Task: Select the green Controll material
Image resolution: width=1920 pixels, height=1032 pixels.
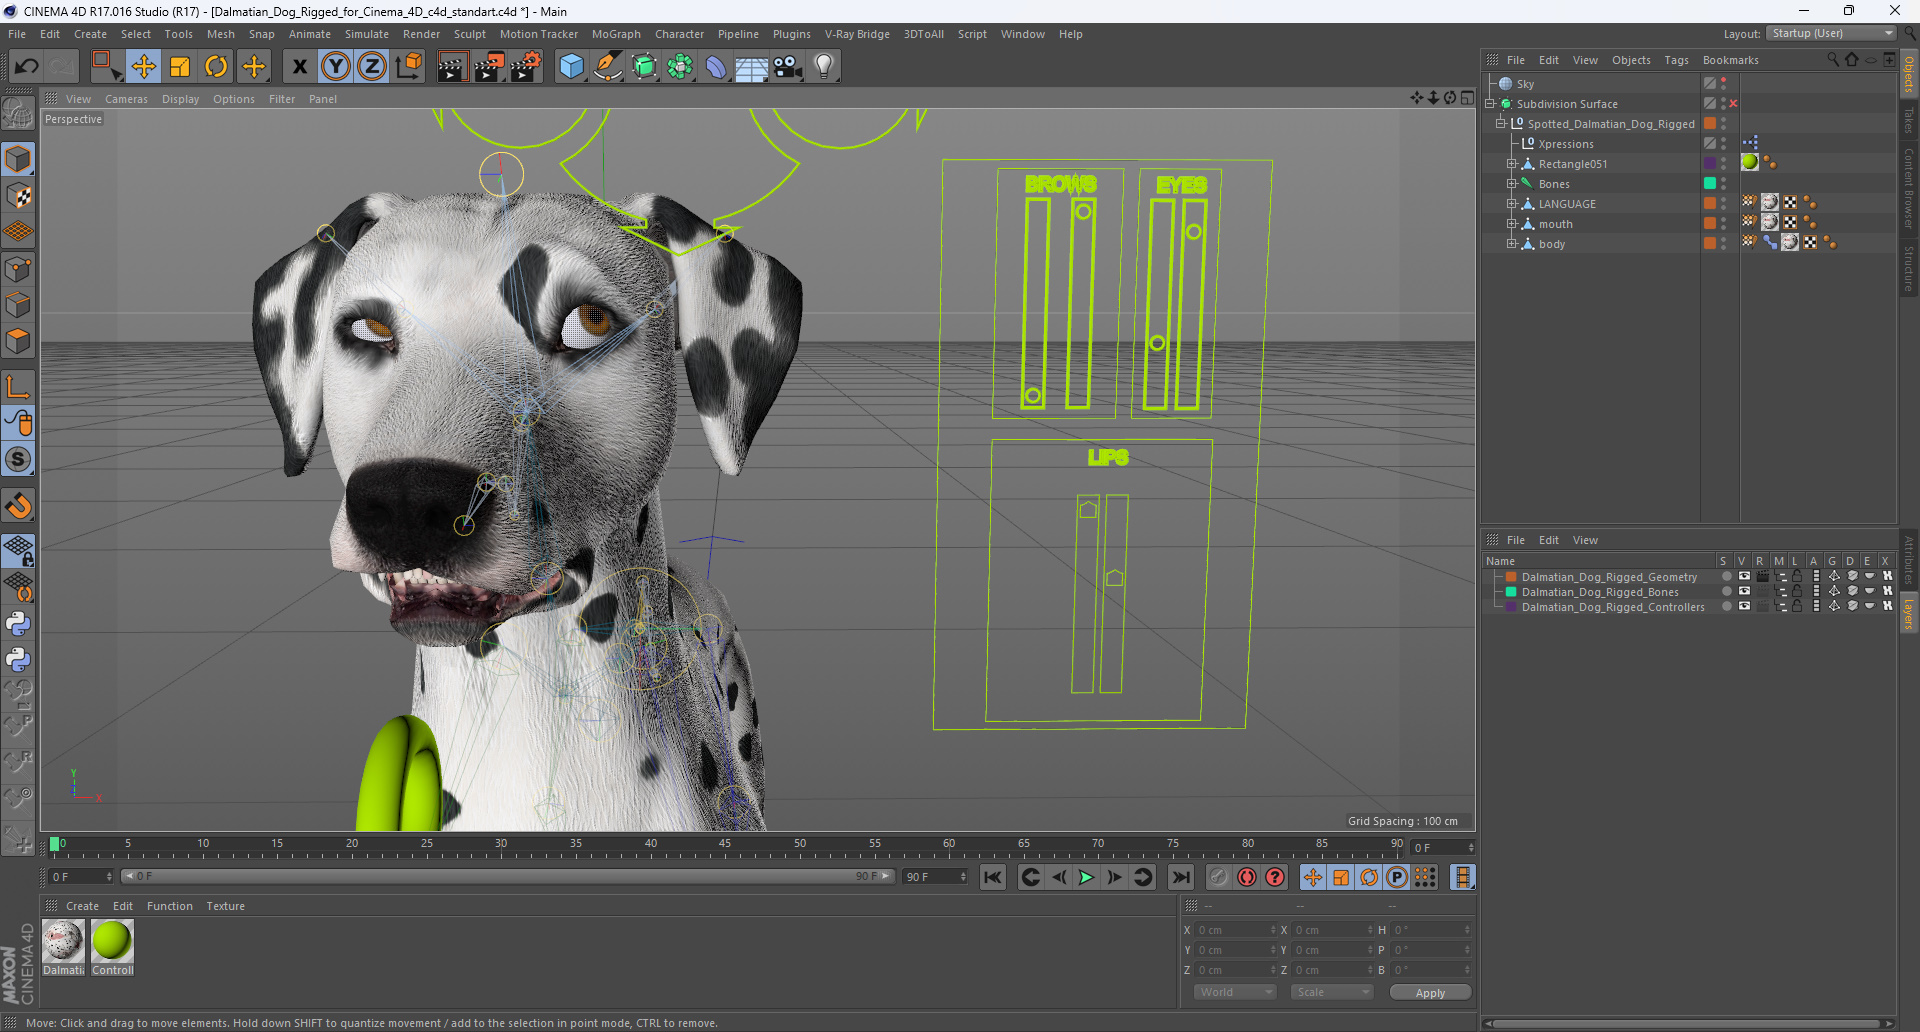Action: [112, 942]
